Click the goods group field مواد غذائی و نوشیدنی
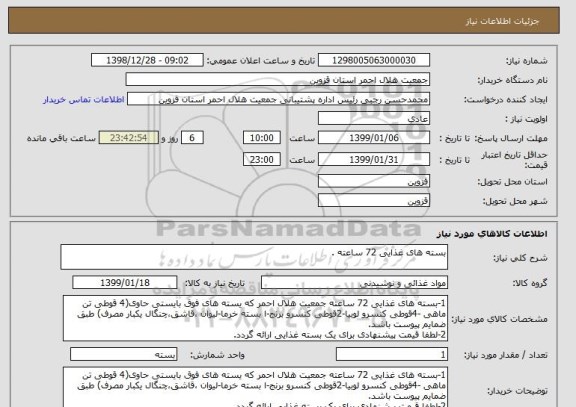The width and height of the screenshot is (576, 407). point(354,283)
